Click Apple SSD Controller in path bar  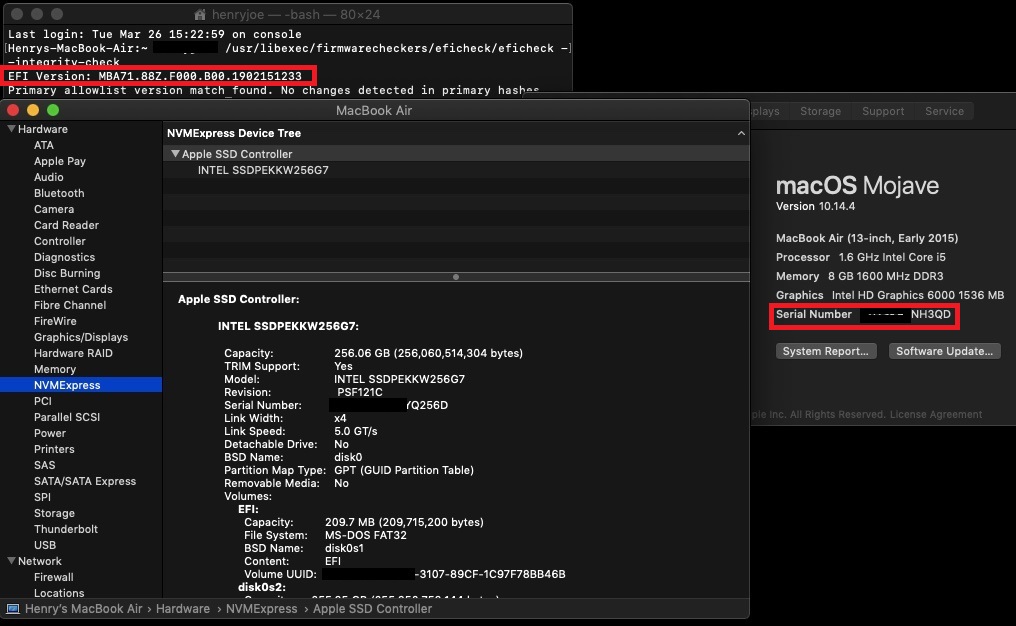tap(372, 609)
